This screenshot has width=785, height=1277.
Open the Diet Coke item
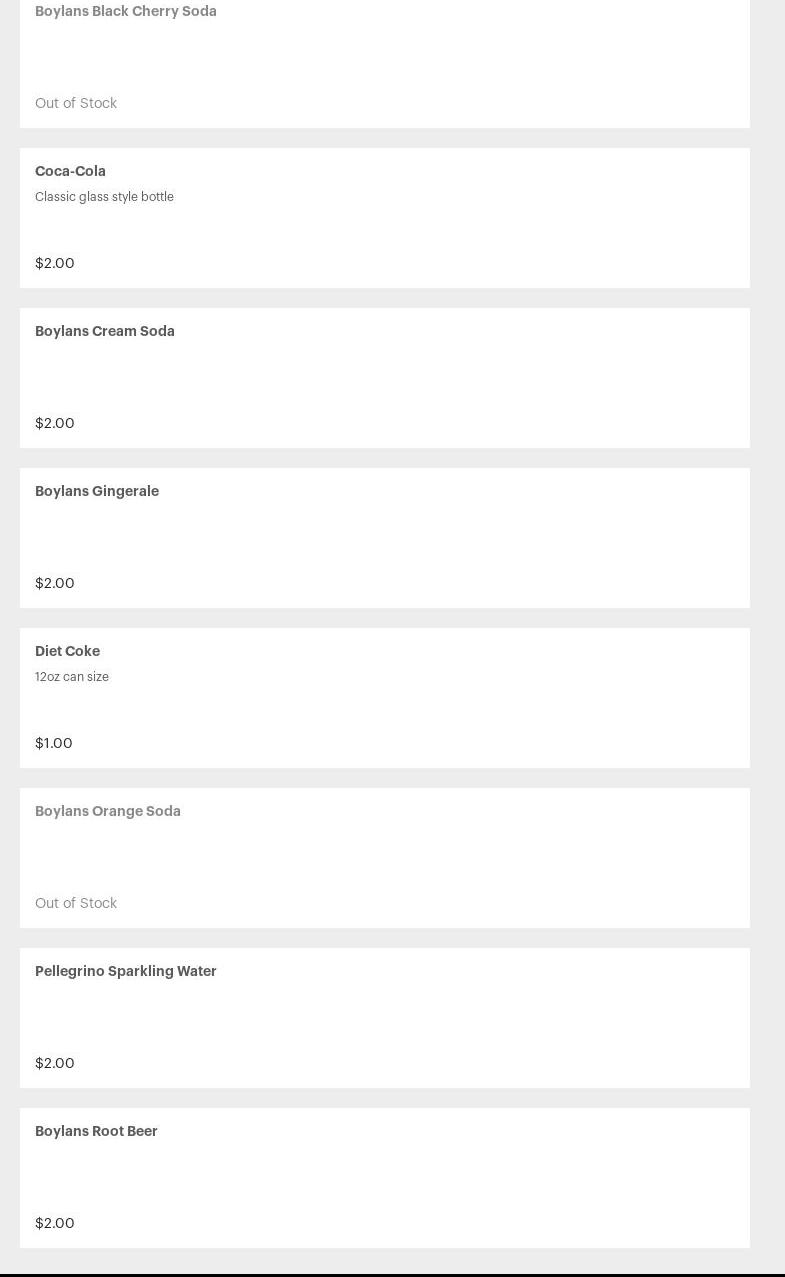(x=67, y=651)
